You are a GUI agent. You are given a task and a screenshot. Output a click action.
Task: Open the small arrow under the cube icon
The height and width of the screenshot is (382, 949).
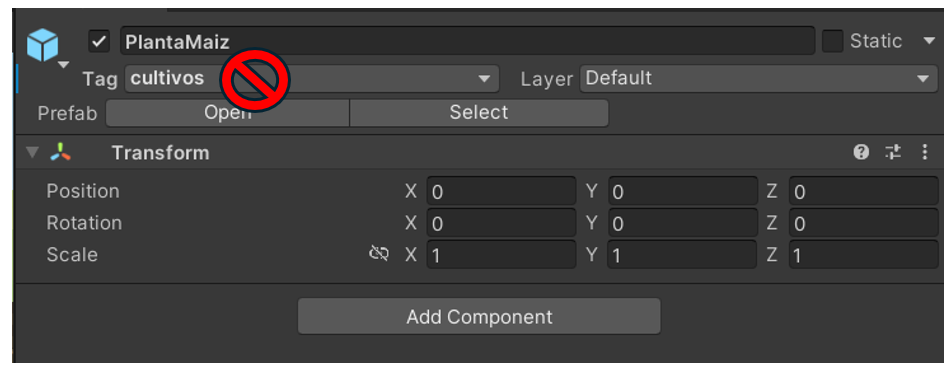(x=63, y=64)
